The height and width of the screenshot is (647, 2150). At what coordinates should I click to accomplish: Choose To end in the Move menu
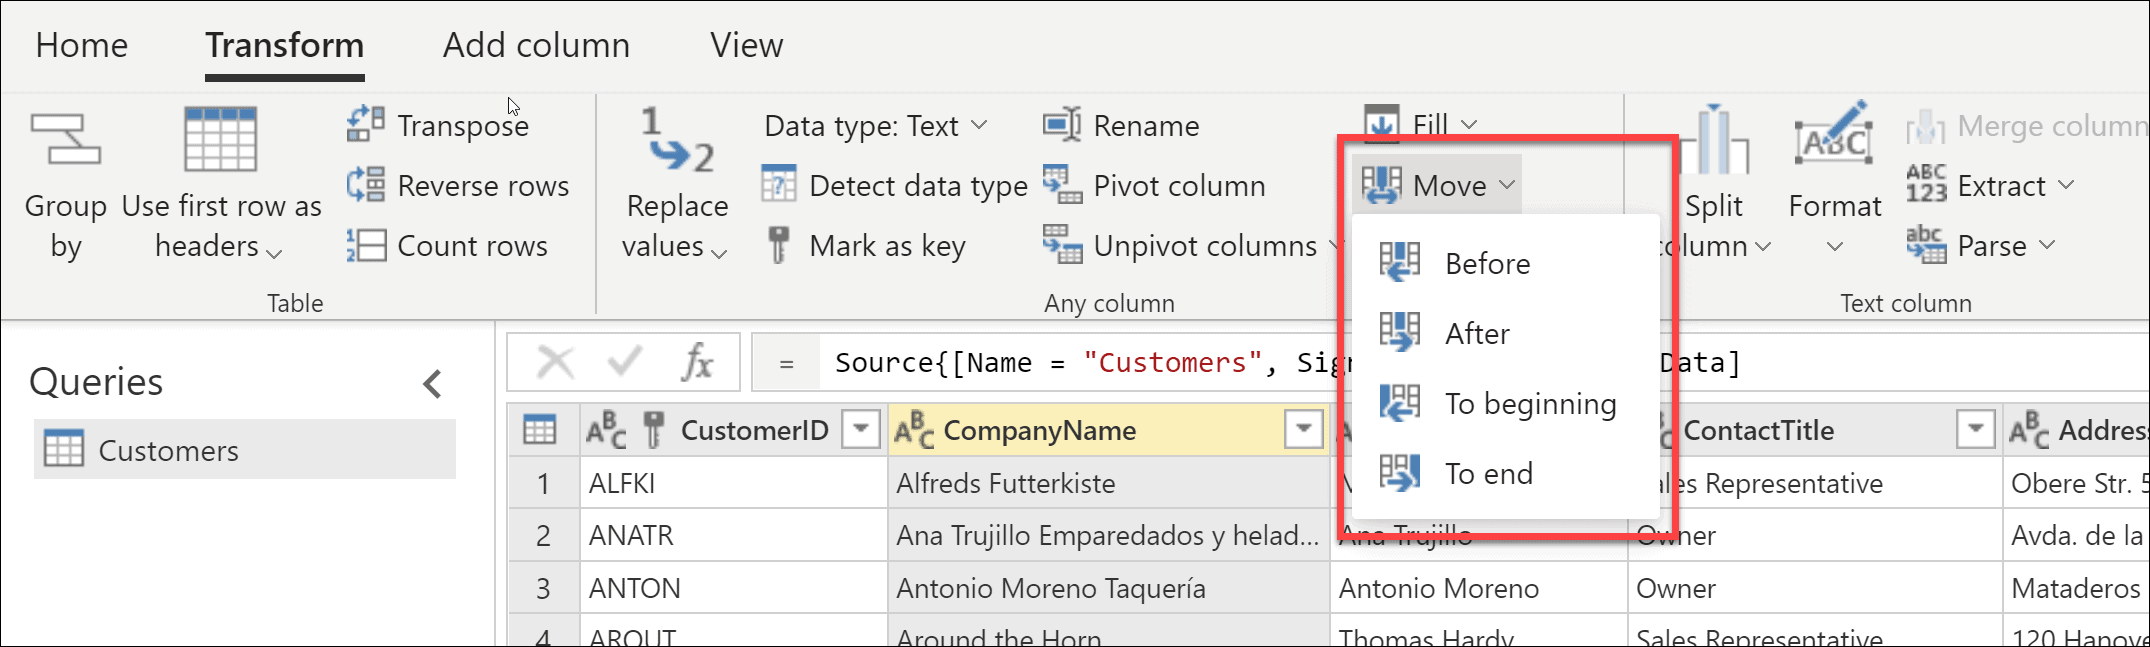(x=1505, y=473)
